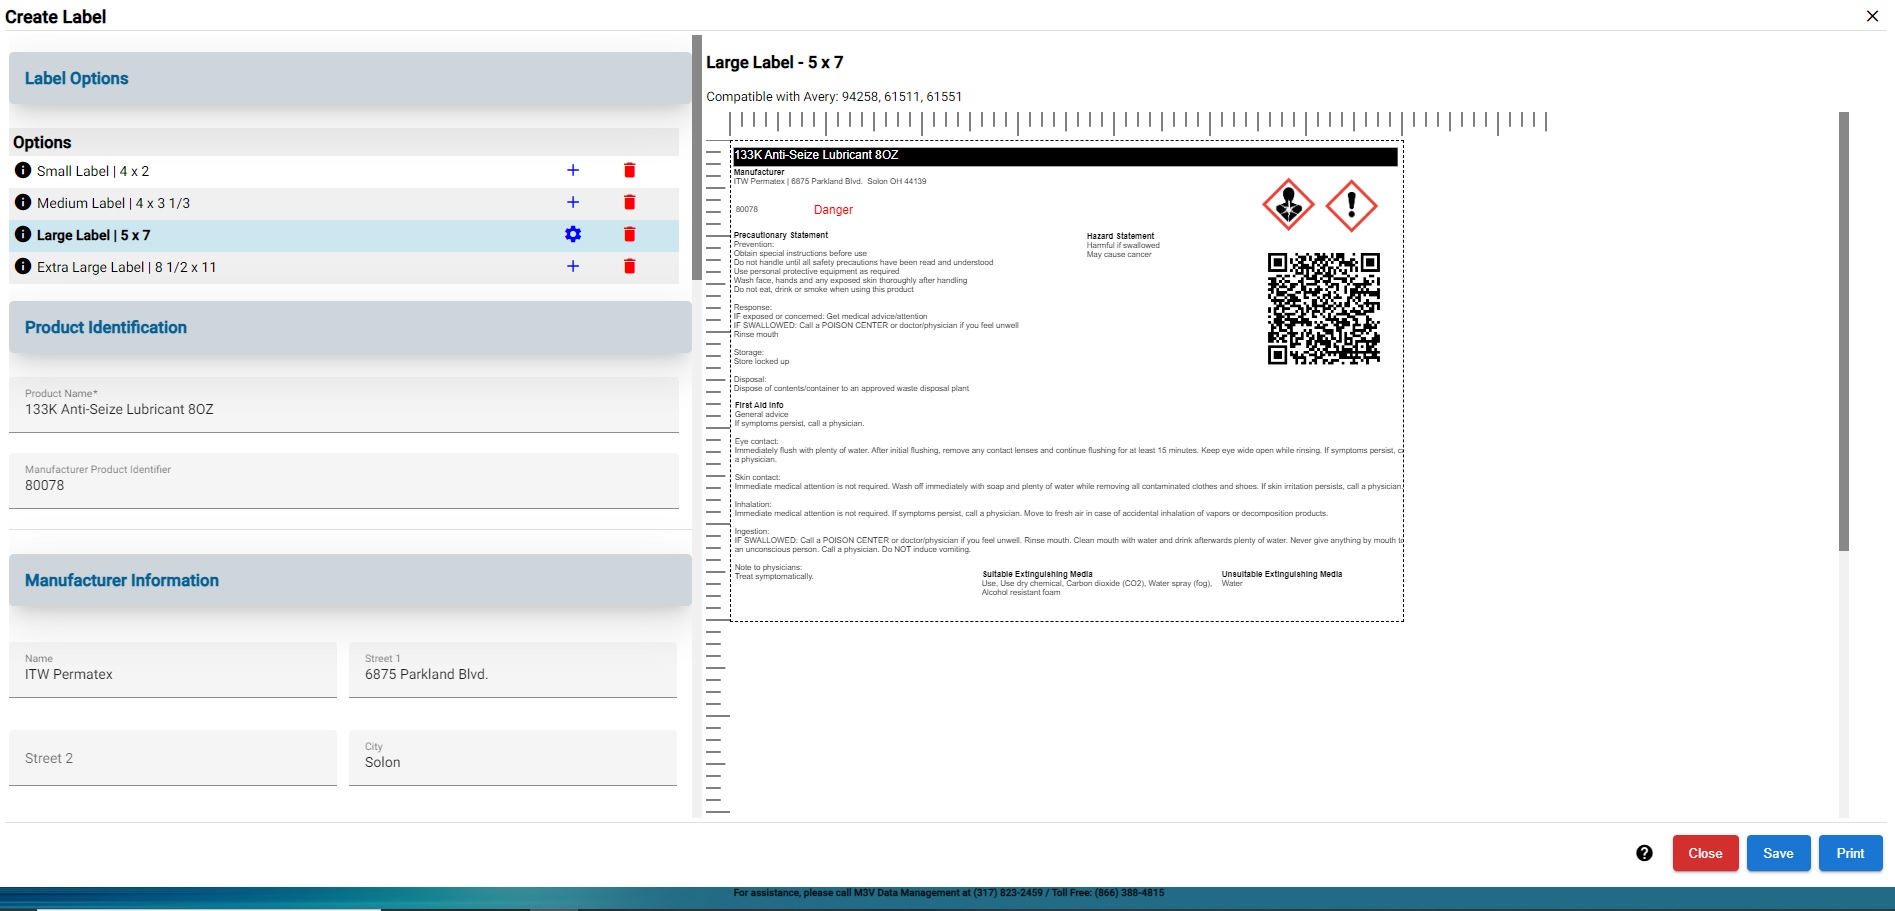
Task: Click the Save button
Action: (x=1778, y=853)
